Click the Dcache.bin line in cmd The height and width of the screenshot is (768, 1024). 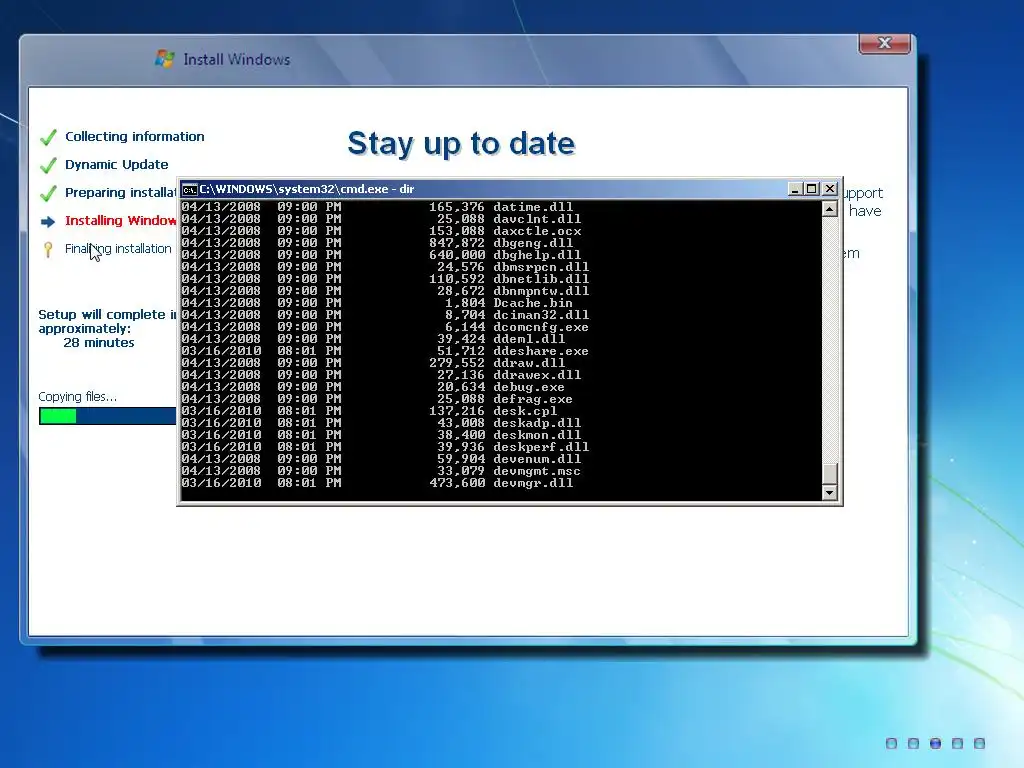click(x=377, y=303)
